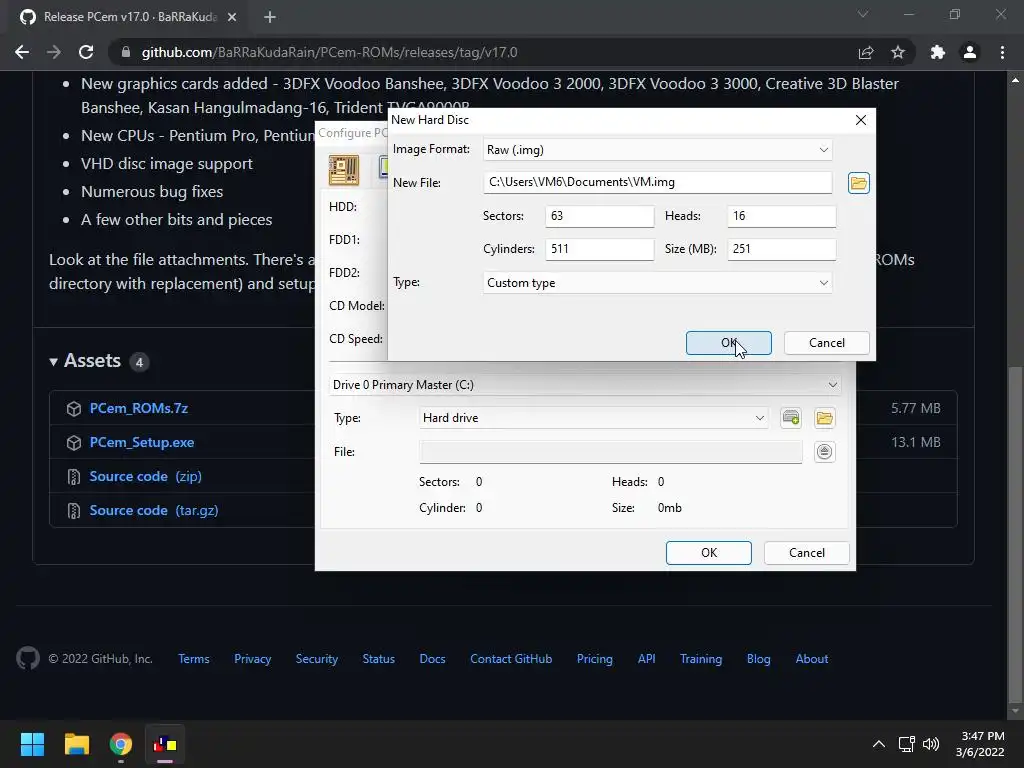The height and width of the screenshot is (768, 1024).
Task: Show hidden tray icons chevron
Action: pyautogui.click(x=879, y=744)
